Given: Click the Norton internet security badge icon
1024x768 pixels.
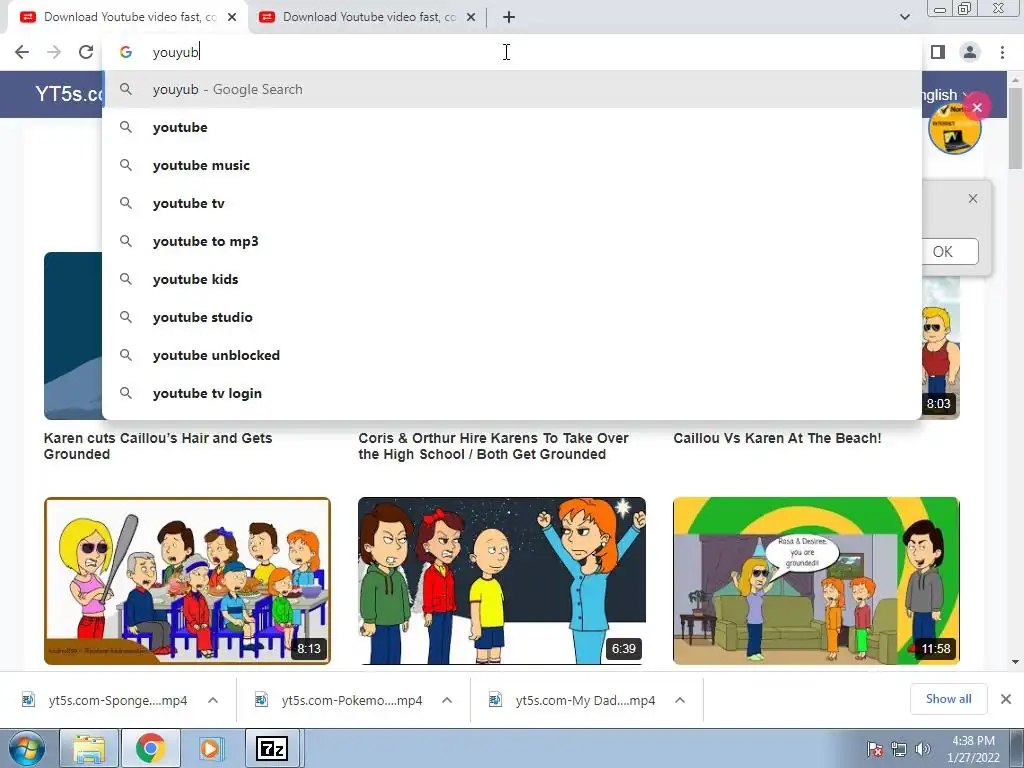Looking at the screenshot, I should click(x=954, y=129).
